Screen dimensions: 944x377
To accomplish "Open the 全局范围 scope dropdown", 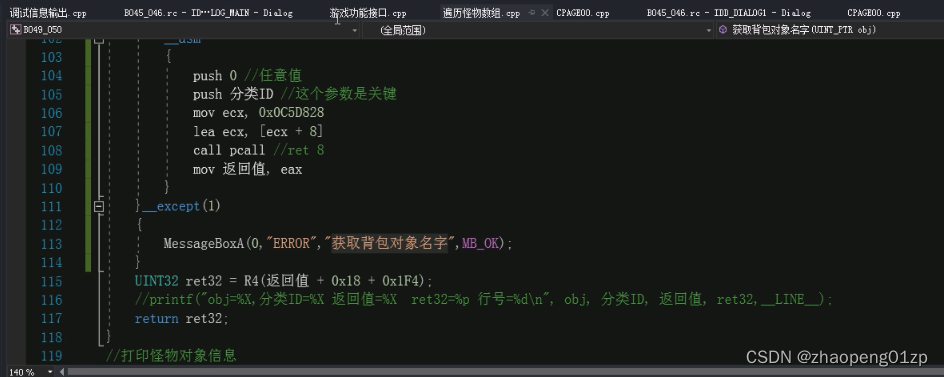I will tap(709, 30).
